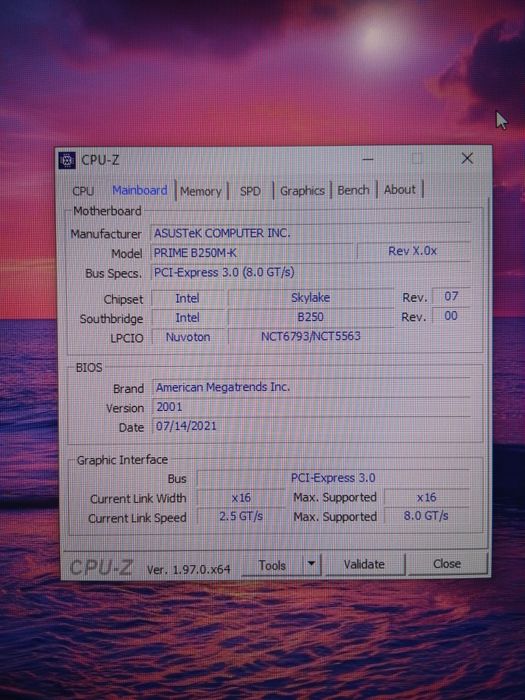
Task: Minimize the CPU-Z window
Action: [368, 159]
